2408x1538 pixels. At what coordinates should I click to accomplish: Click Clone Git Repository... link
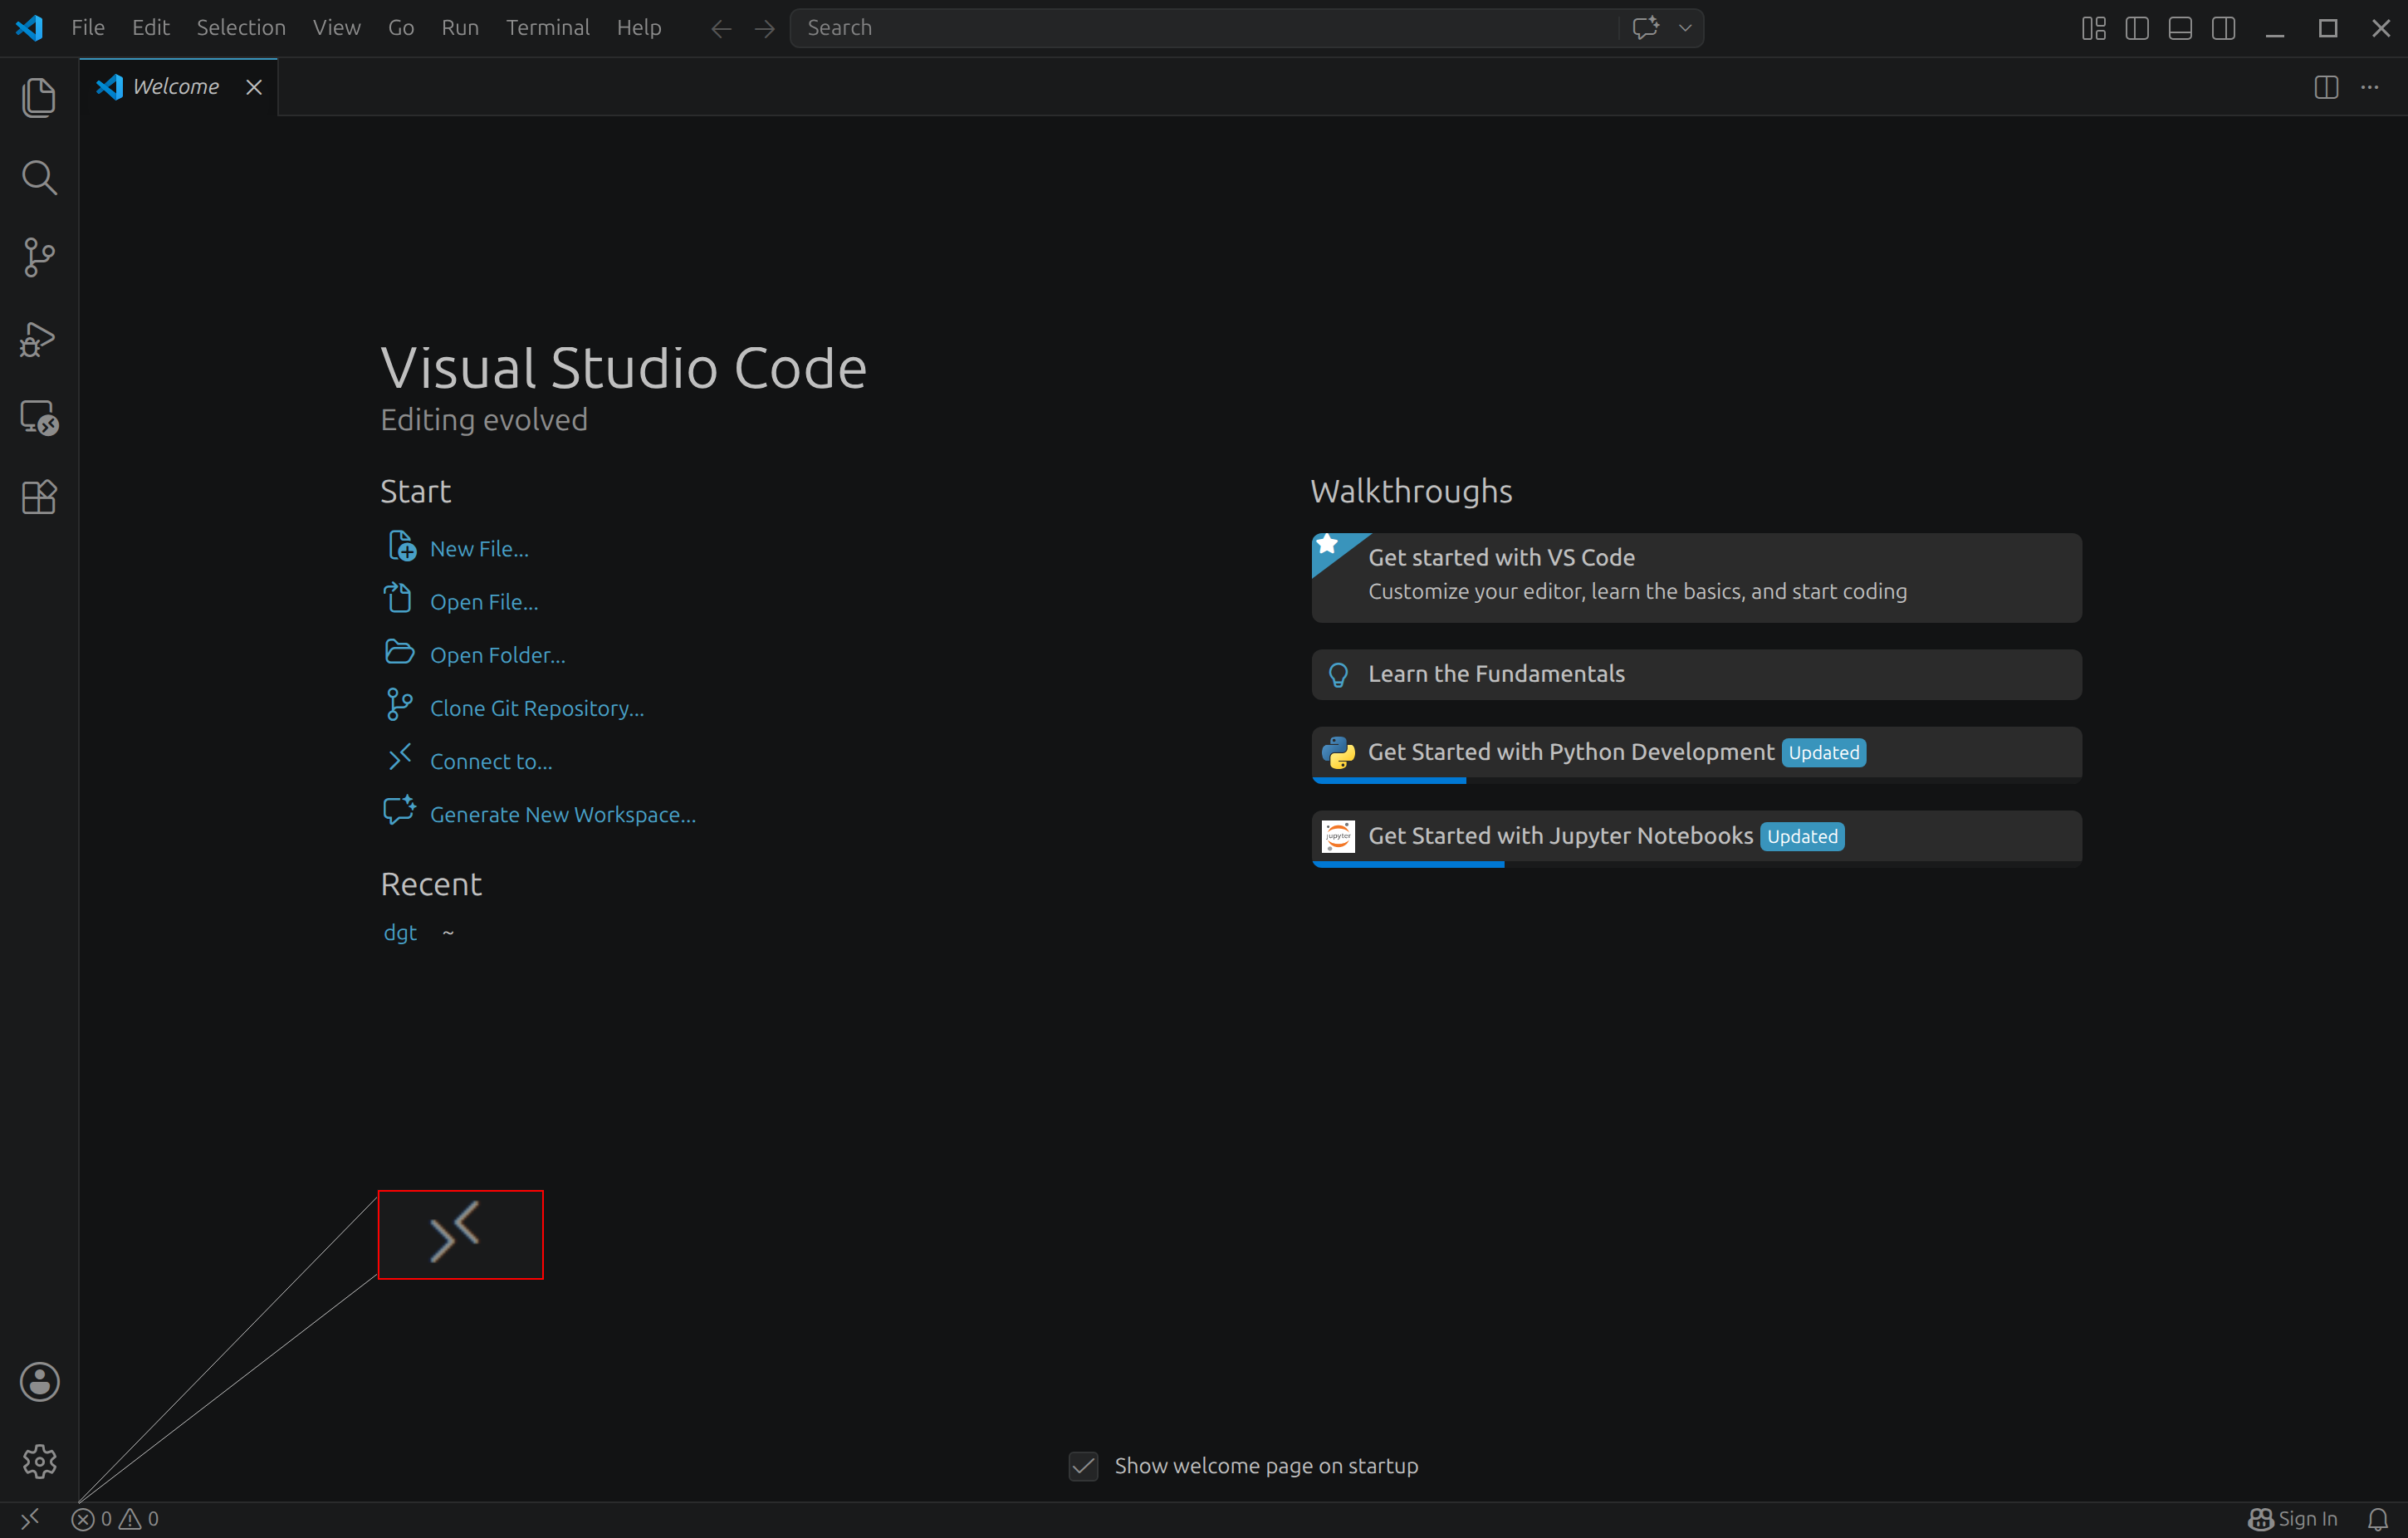pyautogui.click(x=537, y=708)
